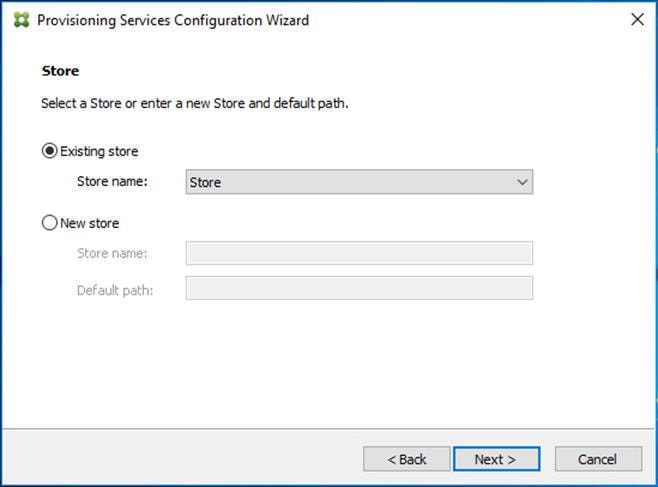Cancel the configuration wizard
Image resolution: width=658 pixels, height=487 pixels.
pyautogui.click(x=598, y=459)
